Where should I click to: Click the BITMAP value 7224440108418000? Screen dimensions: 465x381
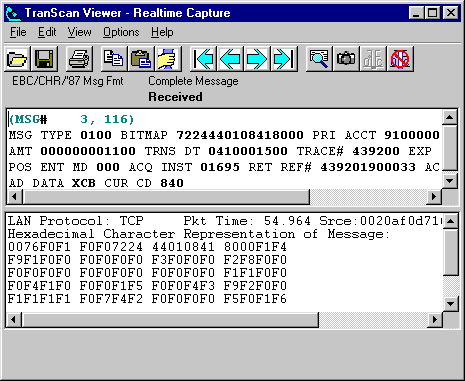[x=240, y=135]
